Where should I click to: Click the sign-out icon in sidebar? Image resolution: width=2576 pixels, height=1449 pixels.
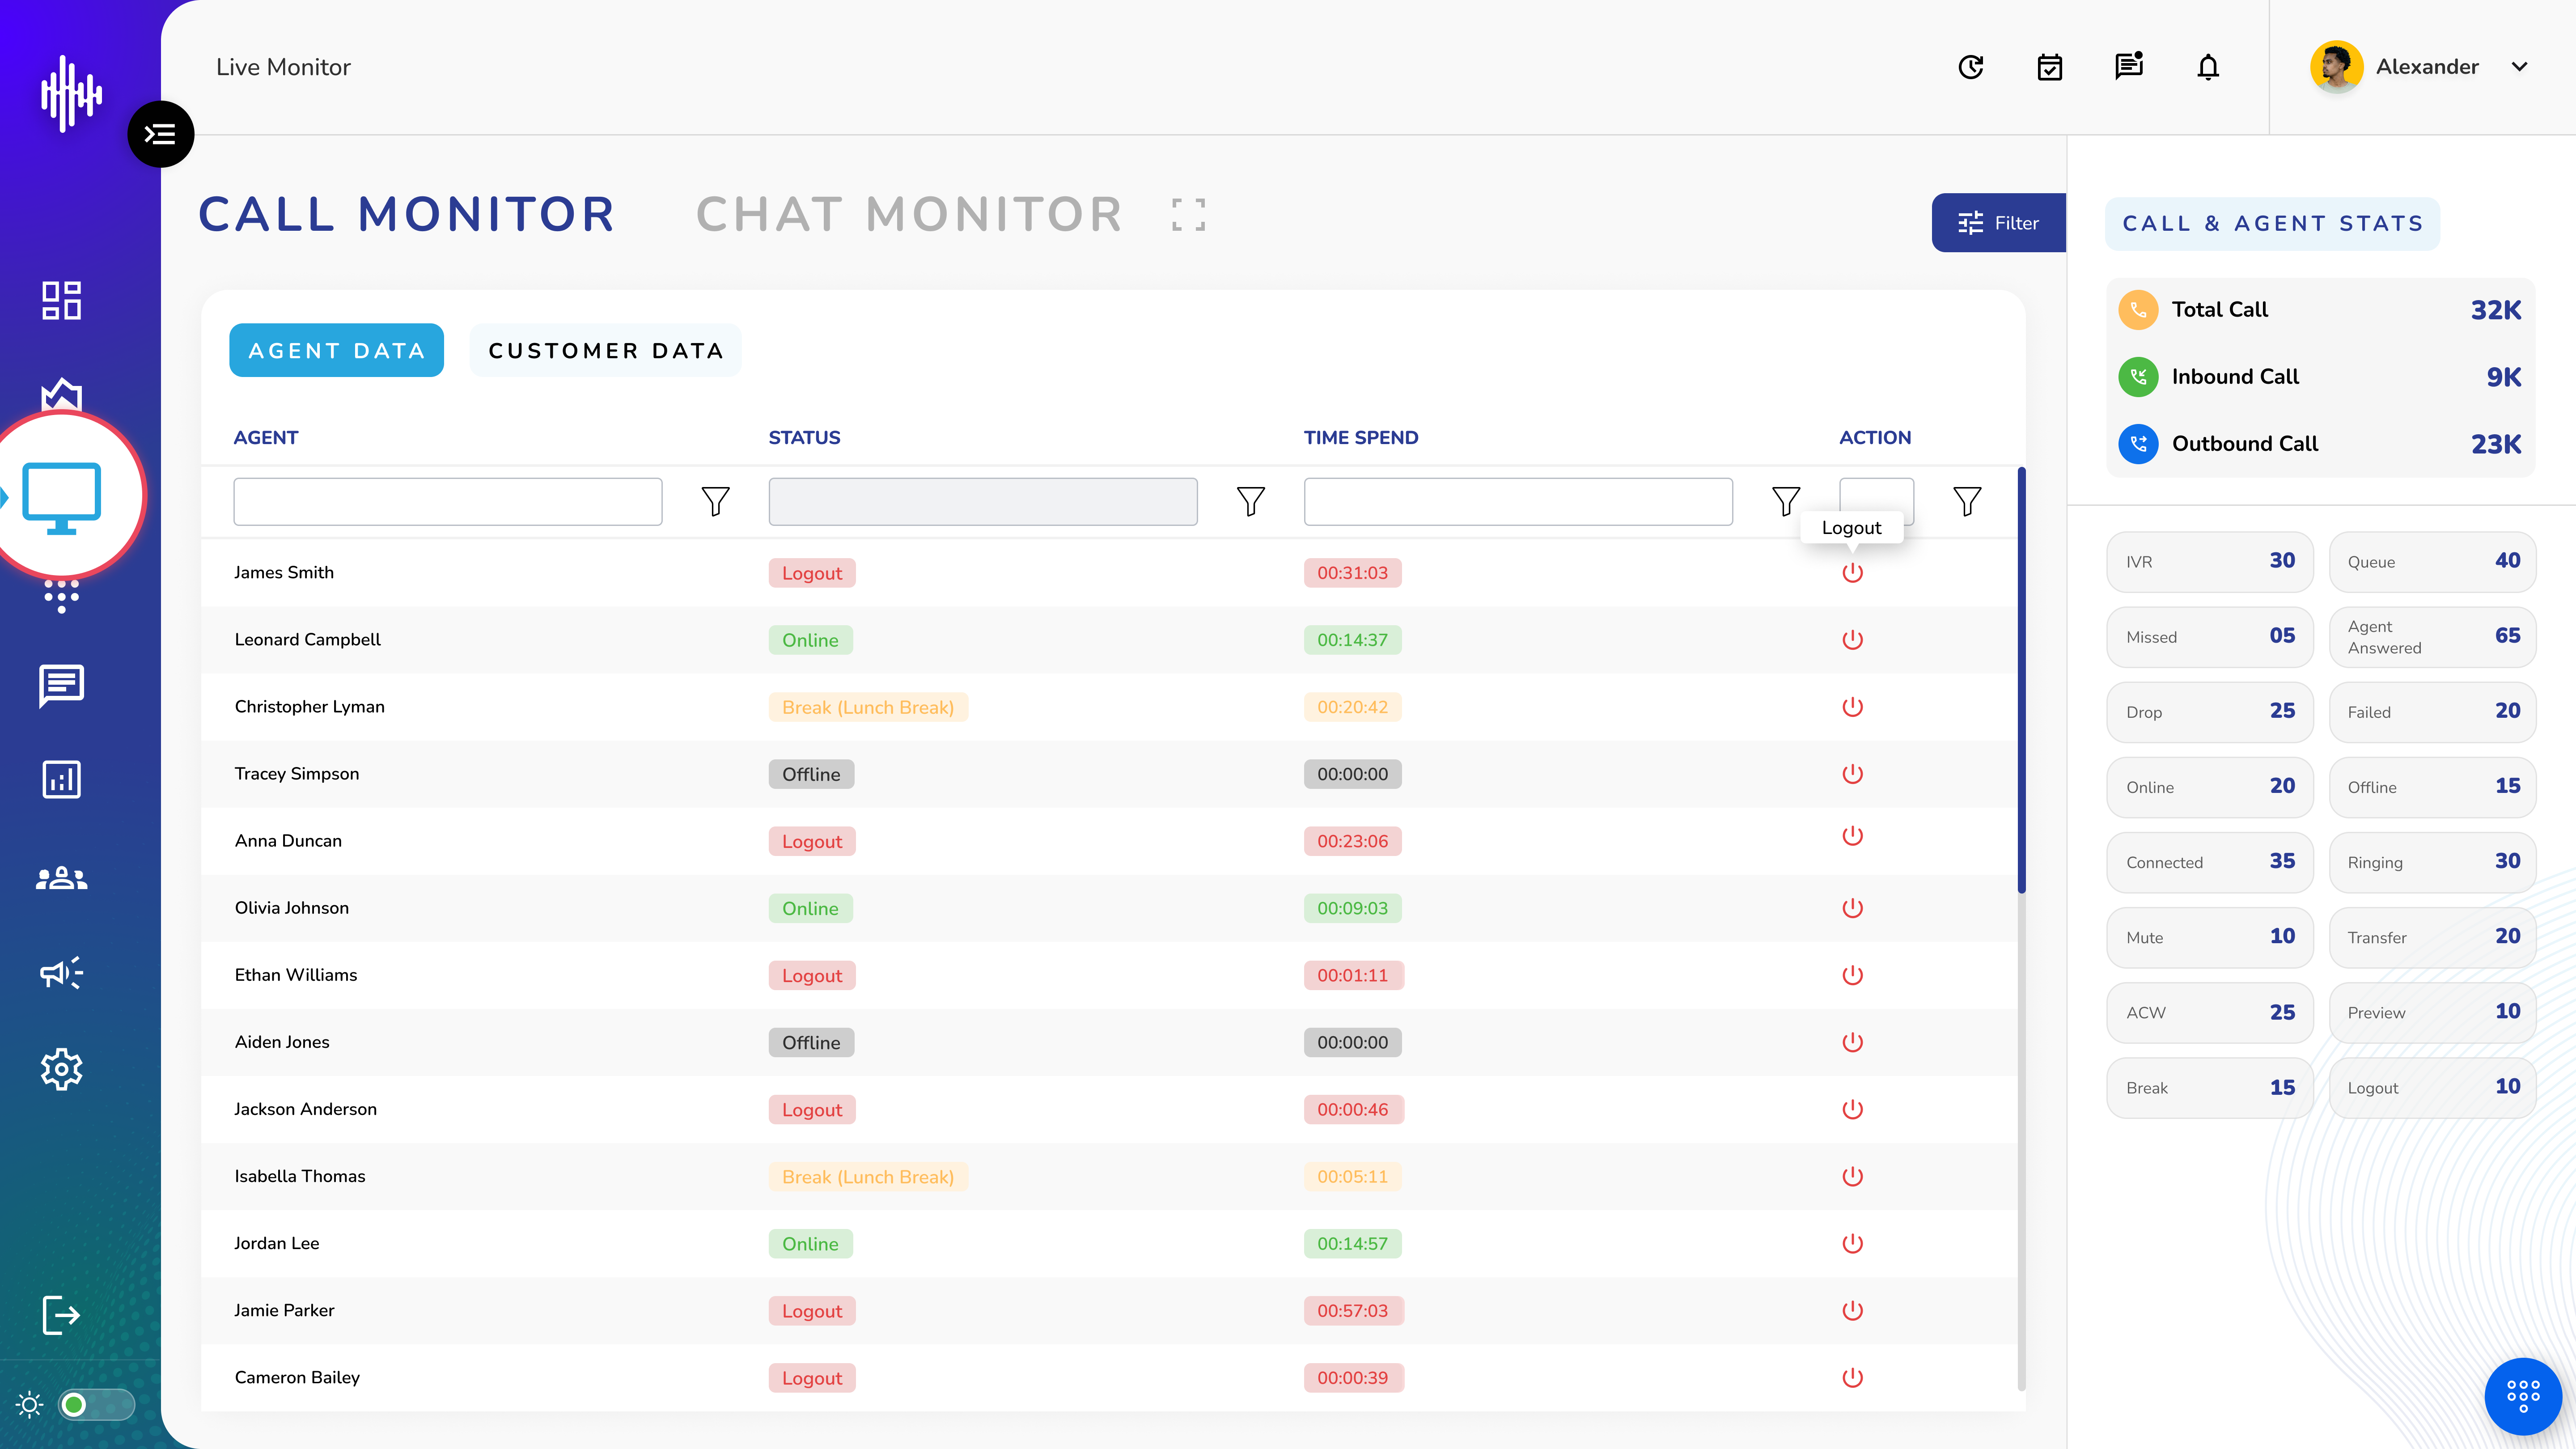pos(61,1314)
